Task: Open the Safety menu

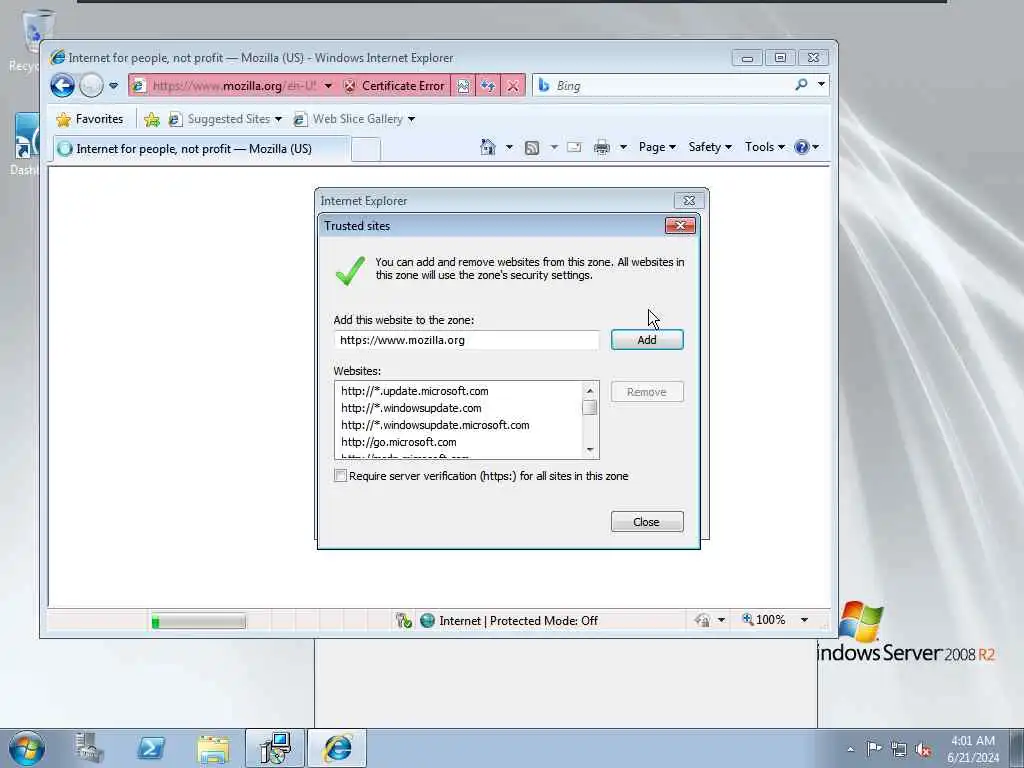Action: pyautogui.click(x=710, y=147)
